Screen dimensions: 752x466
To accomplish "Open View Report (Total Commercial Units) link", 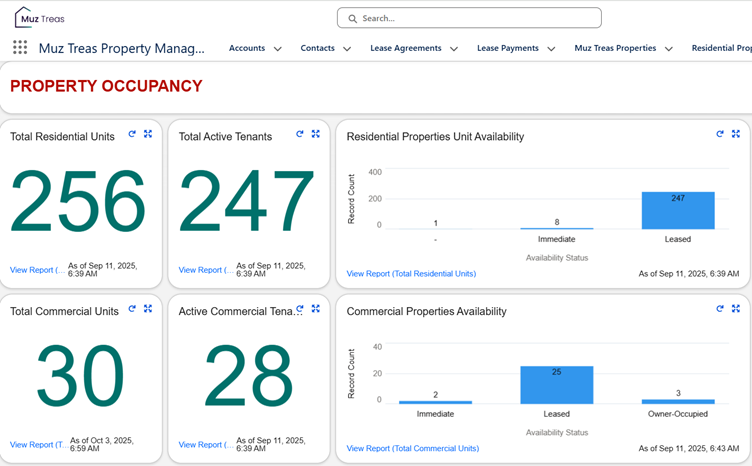I will [412, 449].
